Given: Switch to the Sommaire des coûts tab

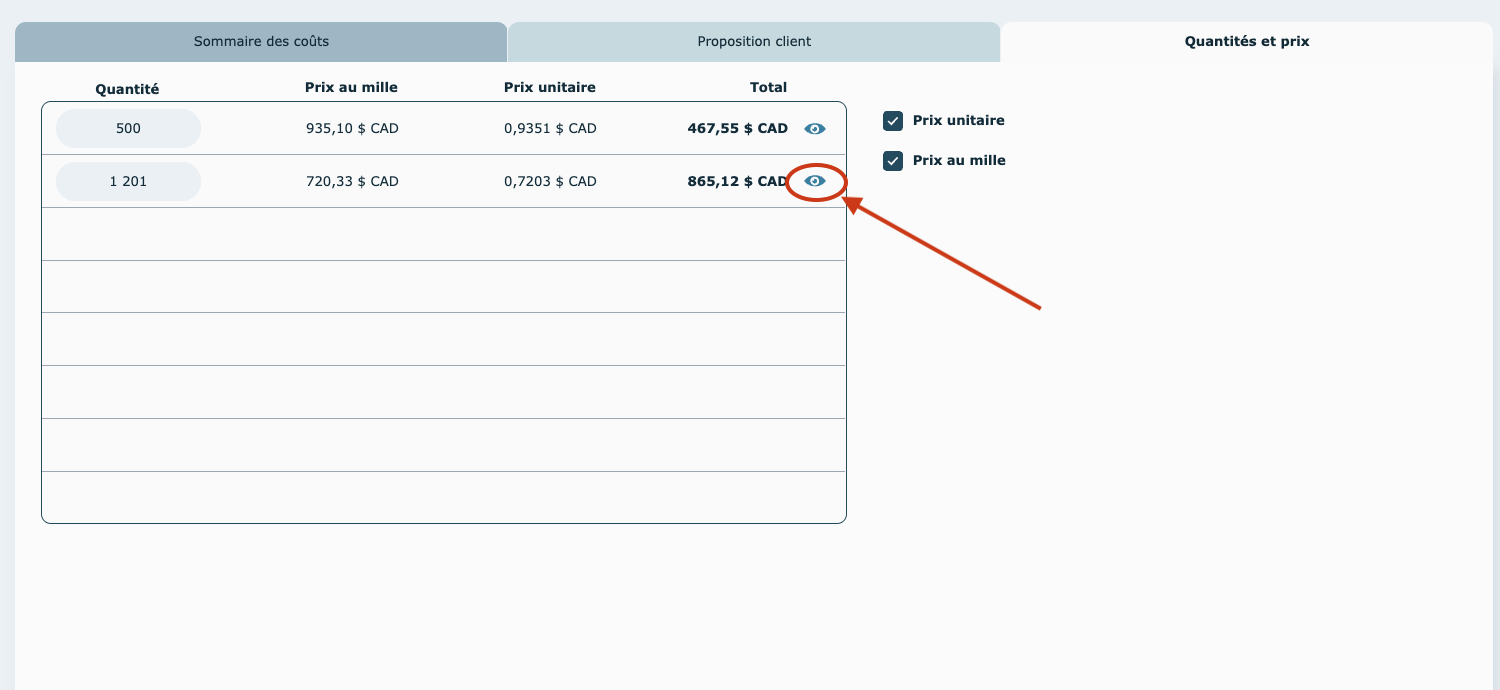Looking at the screenshot, I should pyautogui.click(x=261, y=42).
